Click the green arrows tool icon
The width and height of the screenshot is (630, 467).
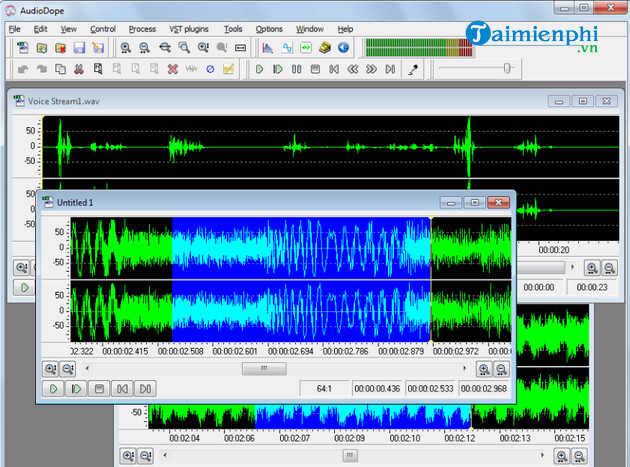click(306, 48)
